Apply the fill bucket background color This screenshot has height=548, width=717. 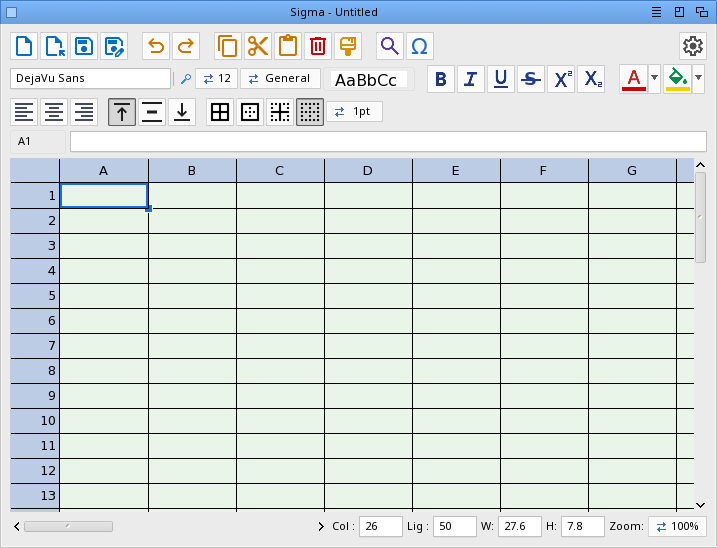tap(677, 79)
